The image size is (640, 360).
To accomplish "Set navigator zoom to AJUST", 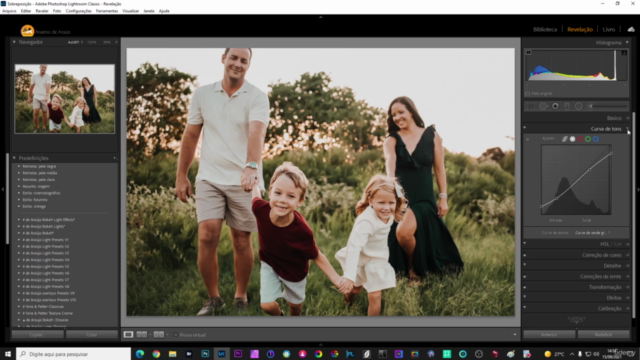I will 73,42.
